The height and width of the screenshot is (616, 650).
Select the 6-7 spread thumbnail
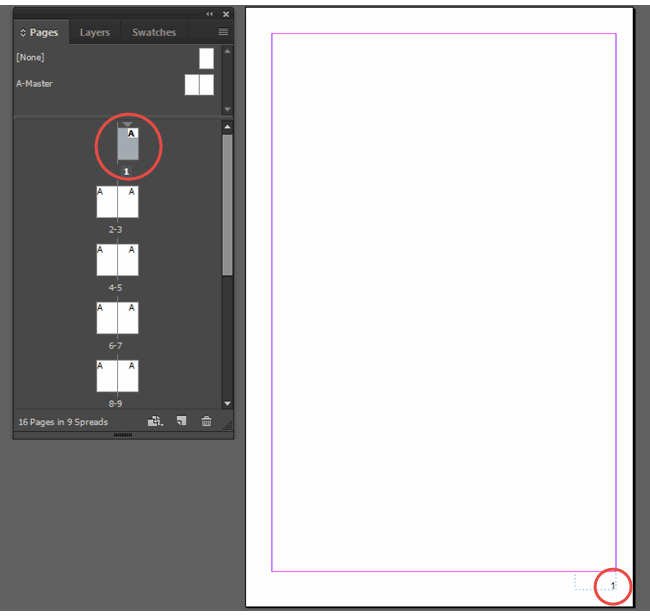tap(117, 318)
